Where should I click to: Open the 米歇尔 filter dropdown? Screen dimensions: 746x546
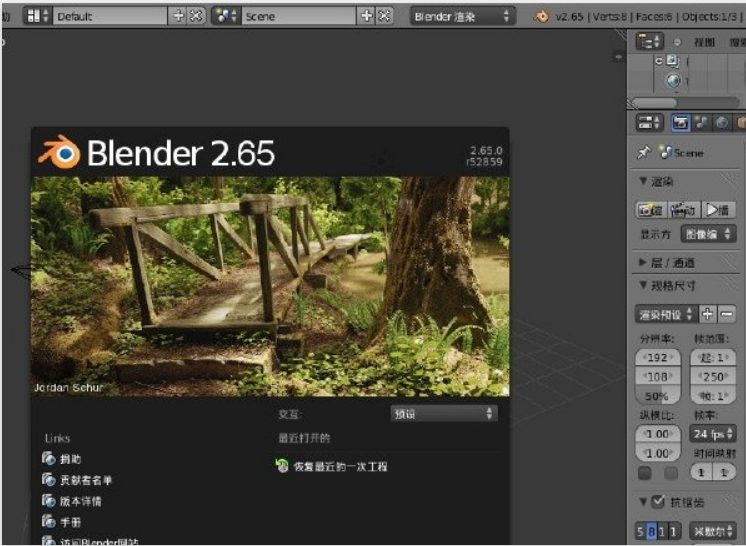click(713, 532)
